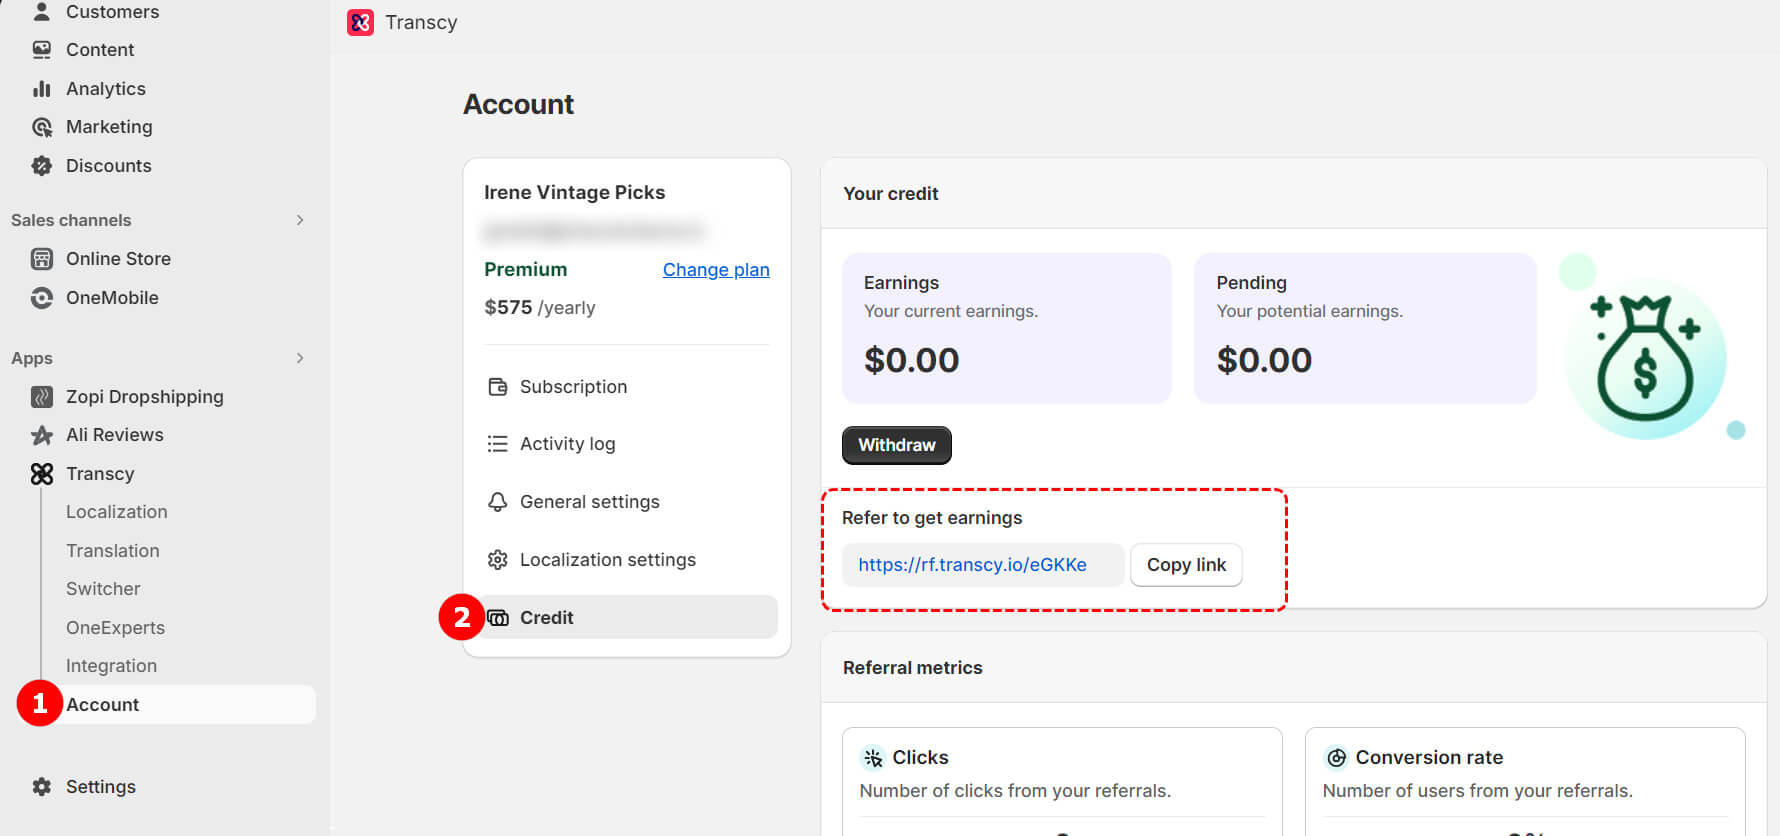Image resolution: width=1780 pixels, height=836 pixels.
Task: Click the Zopi Dropshipping app icon
Action: click(x=42, y=397)
